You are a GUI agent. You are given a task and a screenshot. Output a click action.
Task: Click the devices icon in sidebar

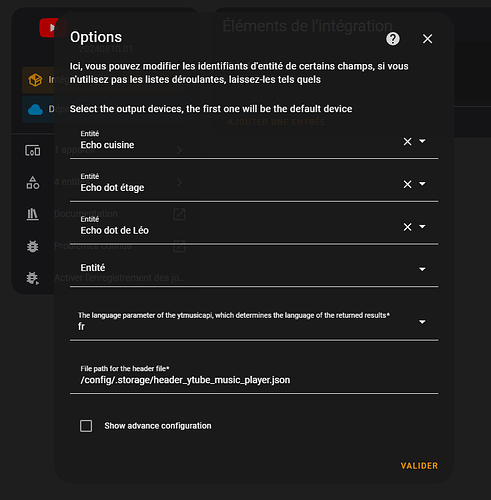coord(33,151)
